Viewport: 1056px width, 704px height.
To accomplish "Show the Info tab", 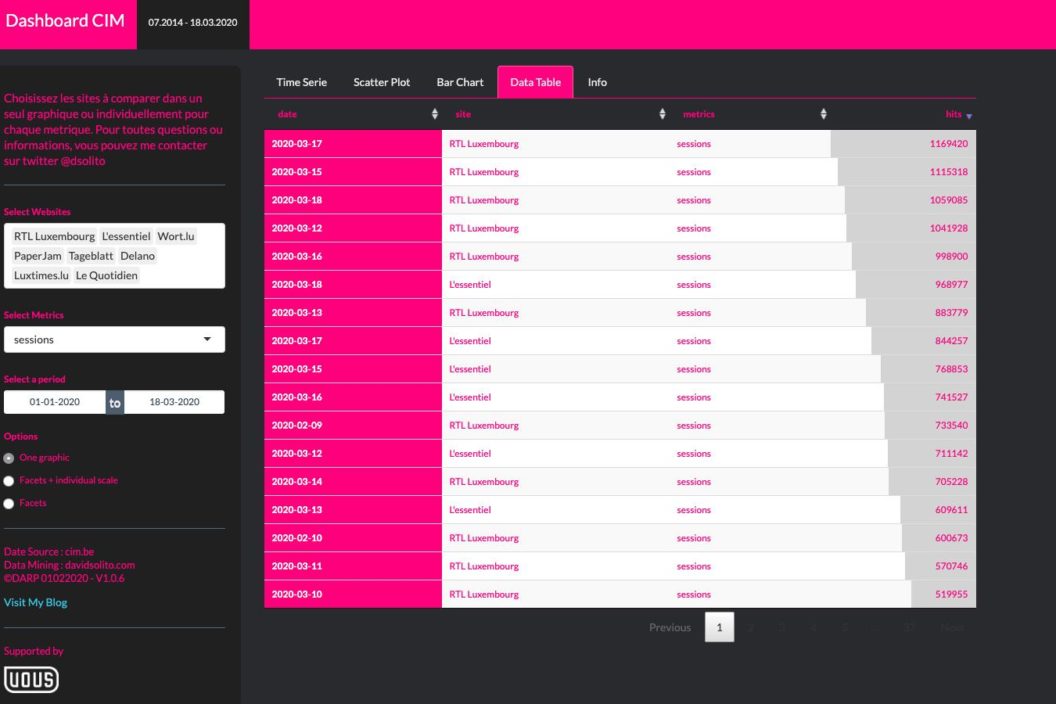I will pos(597,82).
